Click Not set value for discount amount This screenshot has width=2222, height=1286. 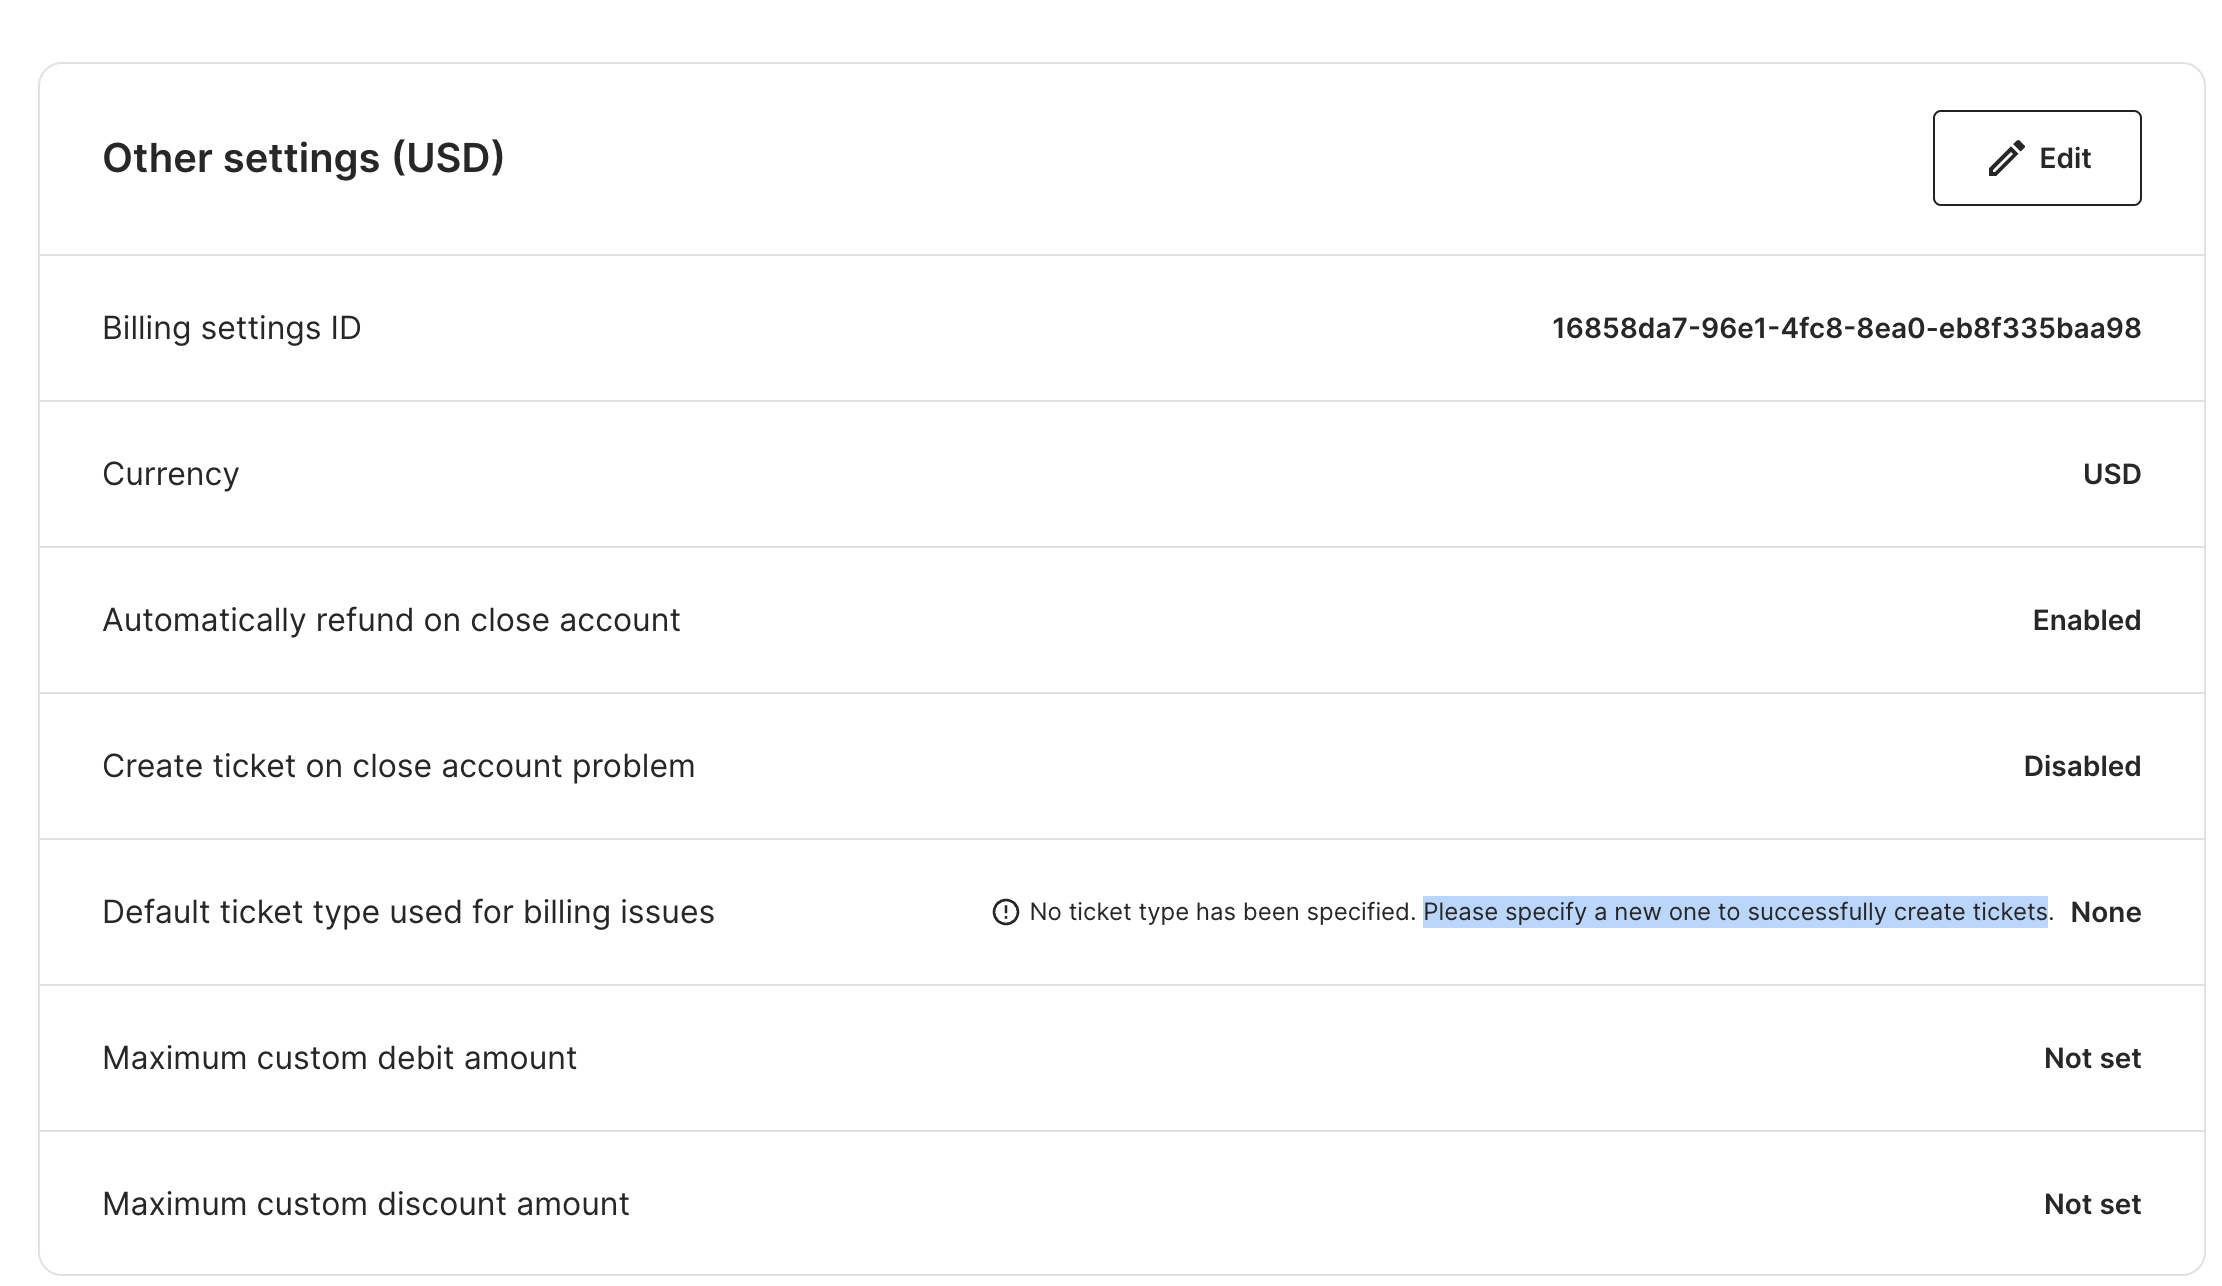tap(2092, 1204)
